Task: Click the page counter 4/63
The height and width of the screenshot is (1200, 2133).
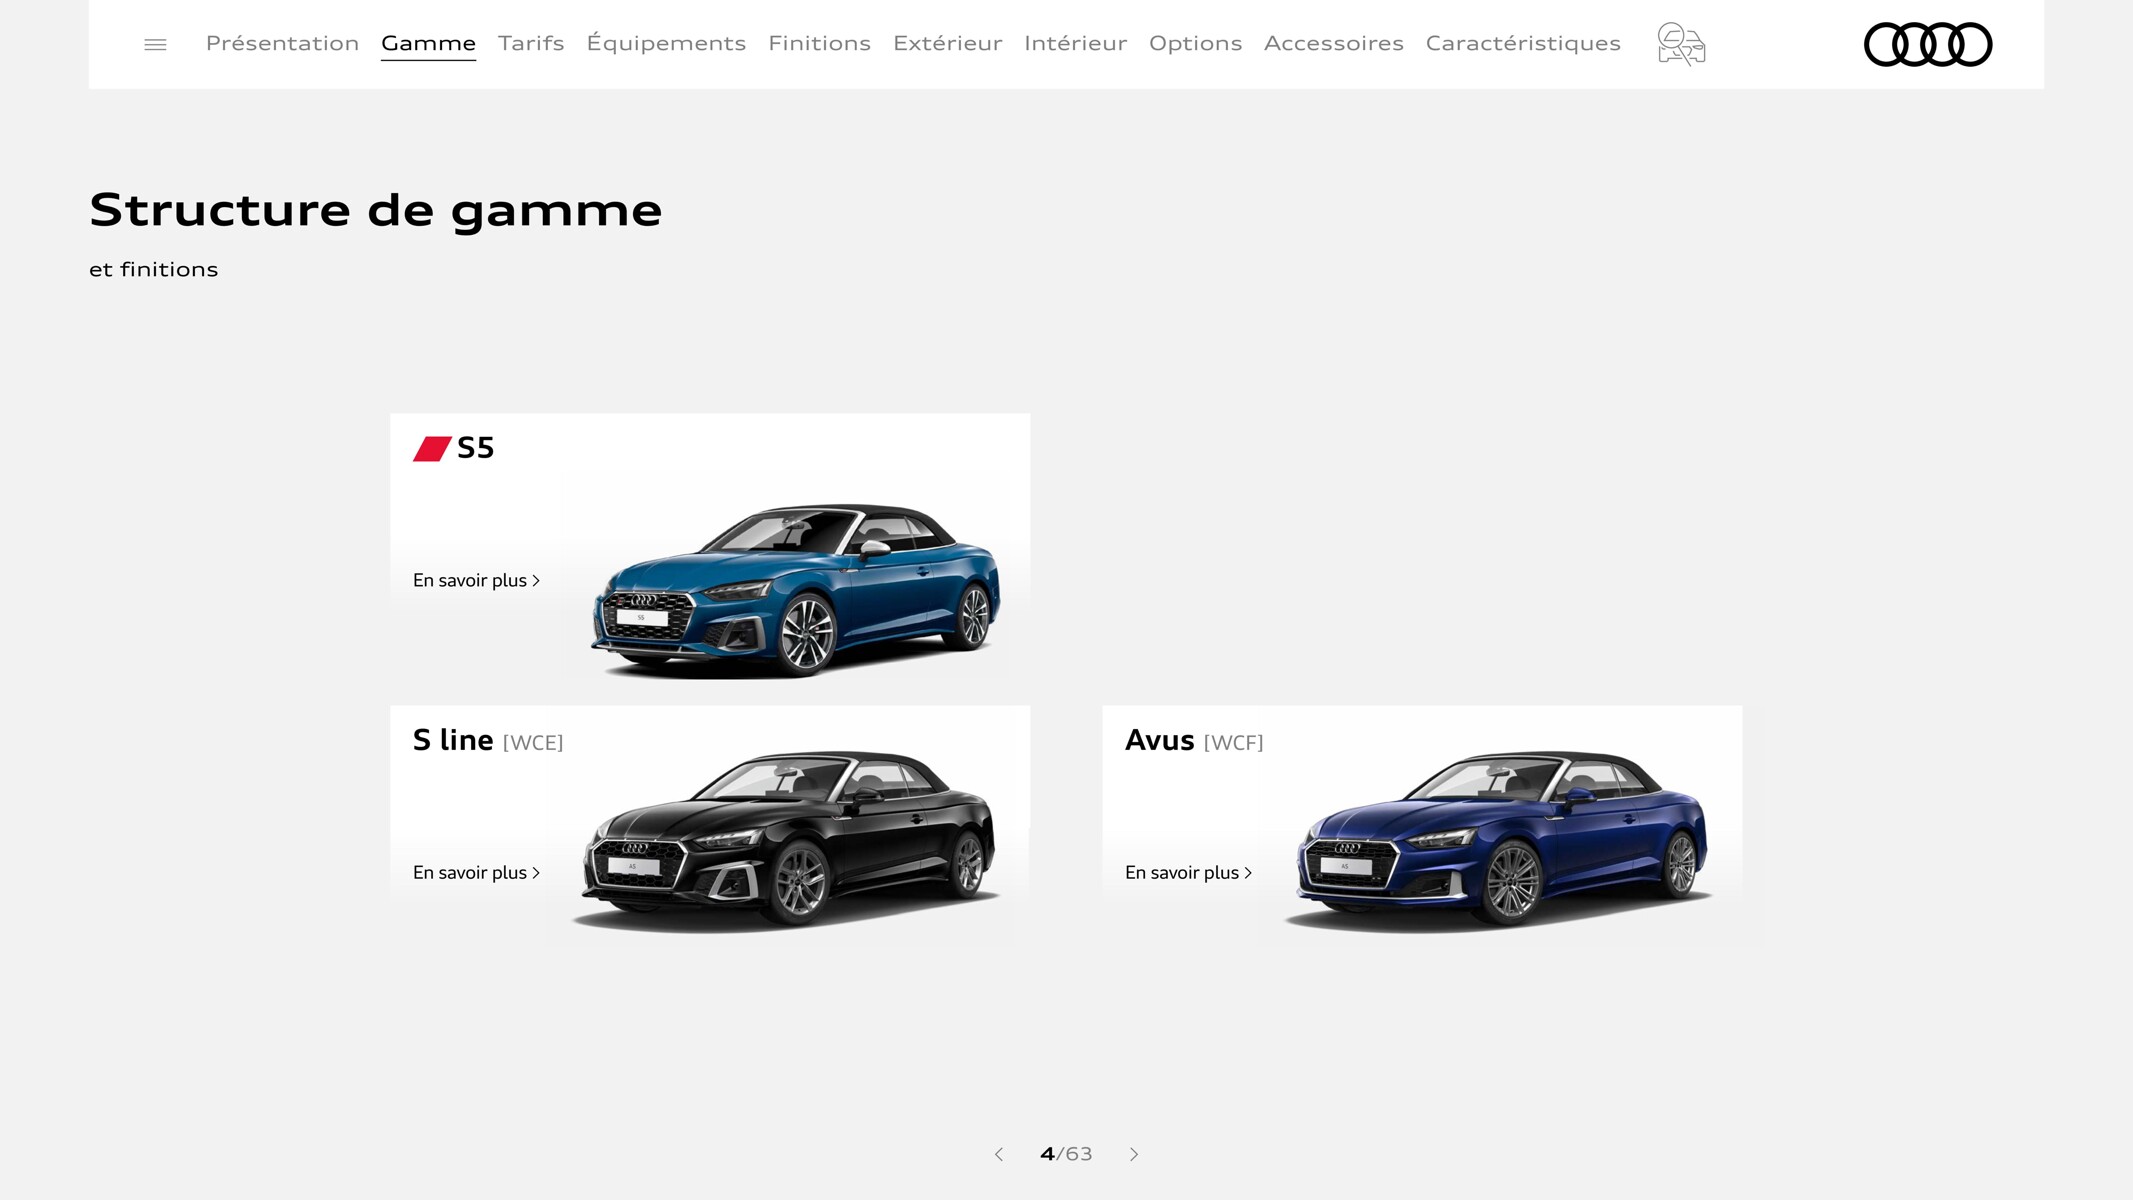Action: click(x=1066, y=1154)
